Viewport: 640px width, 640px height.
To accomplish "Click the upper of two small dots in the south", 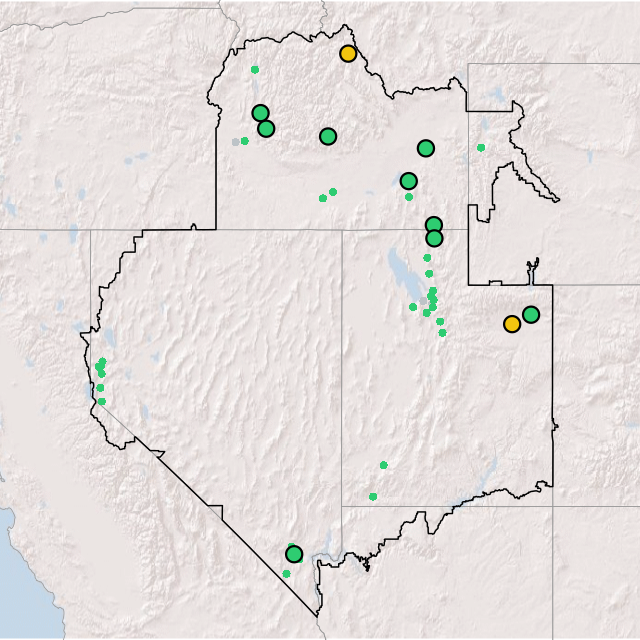I will coord(383,465).
